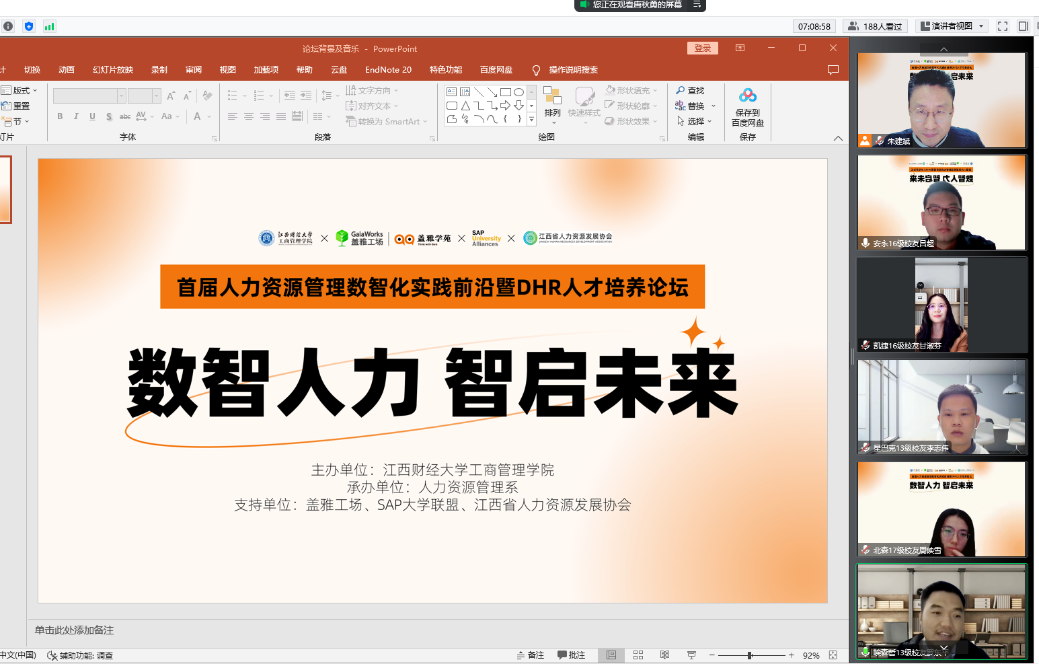Align text to the left
Image resolution: width=1039 pixels, height=664 pixels.
point(233,117)
